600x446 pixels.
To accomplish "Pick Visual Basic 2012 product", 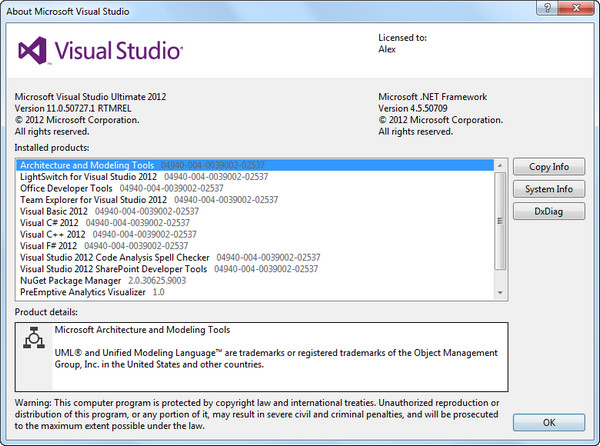I will click(x=54, y=212).
